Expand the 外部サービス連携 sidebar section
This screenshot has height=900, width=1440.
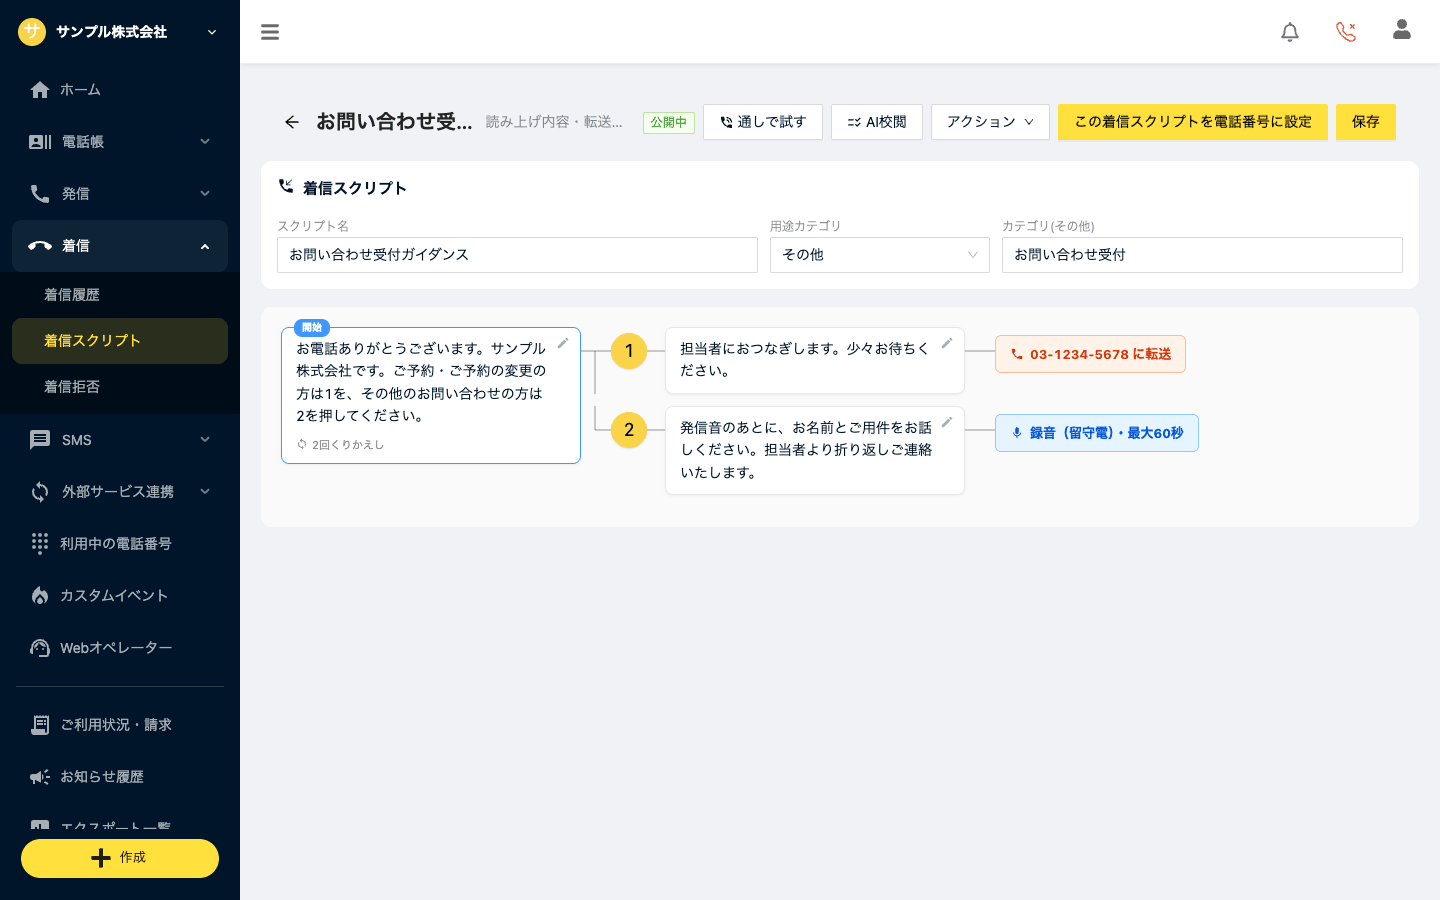pos(120,492)
